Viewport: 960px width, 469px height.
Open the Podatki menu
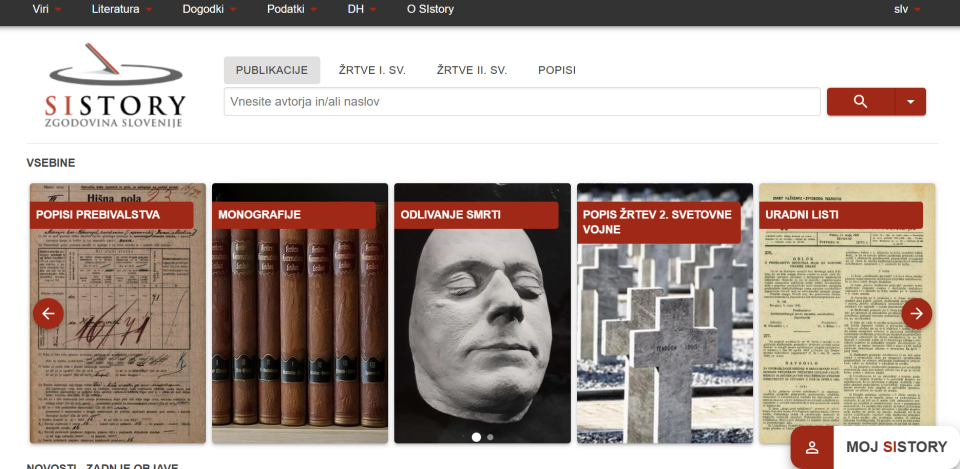(292, 9)
